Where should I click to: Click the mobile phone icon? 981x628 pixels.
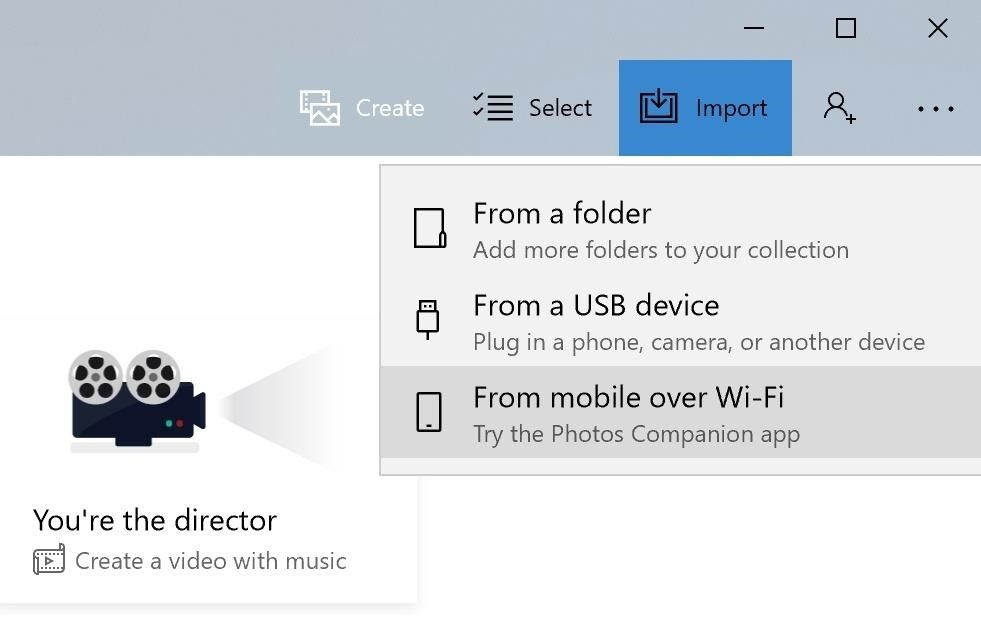coord(429,412)
